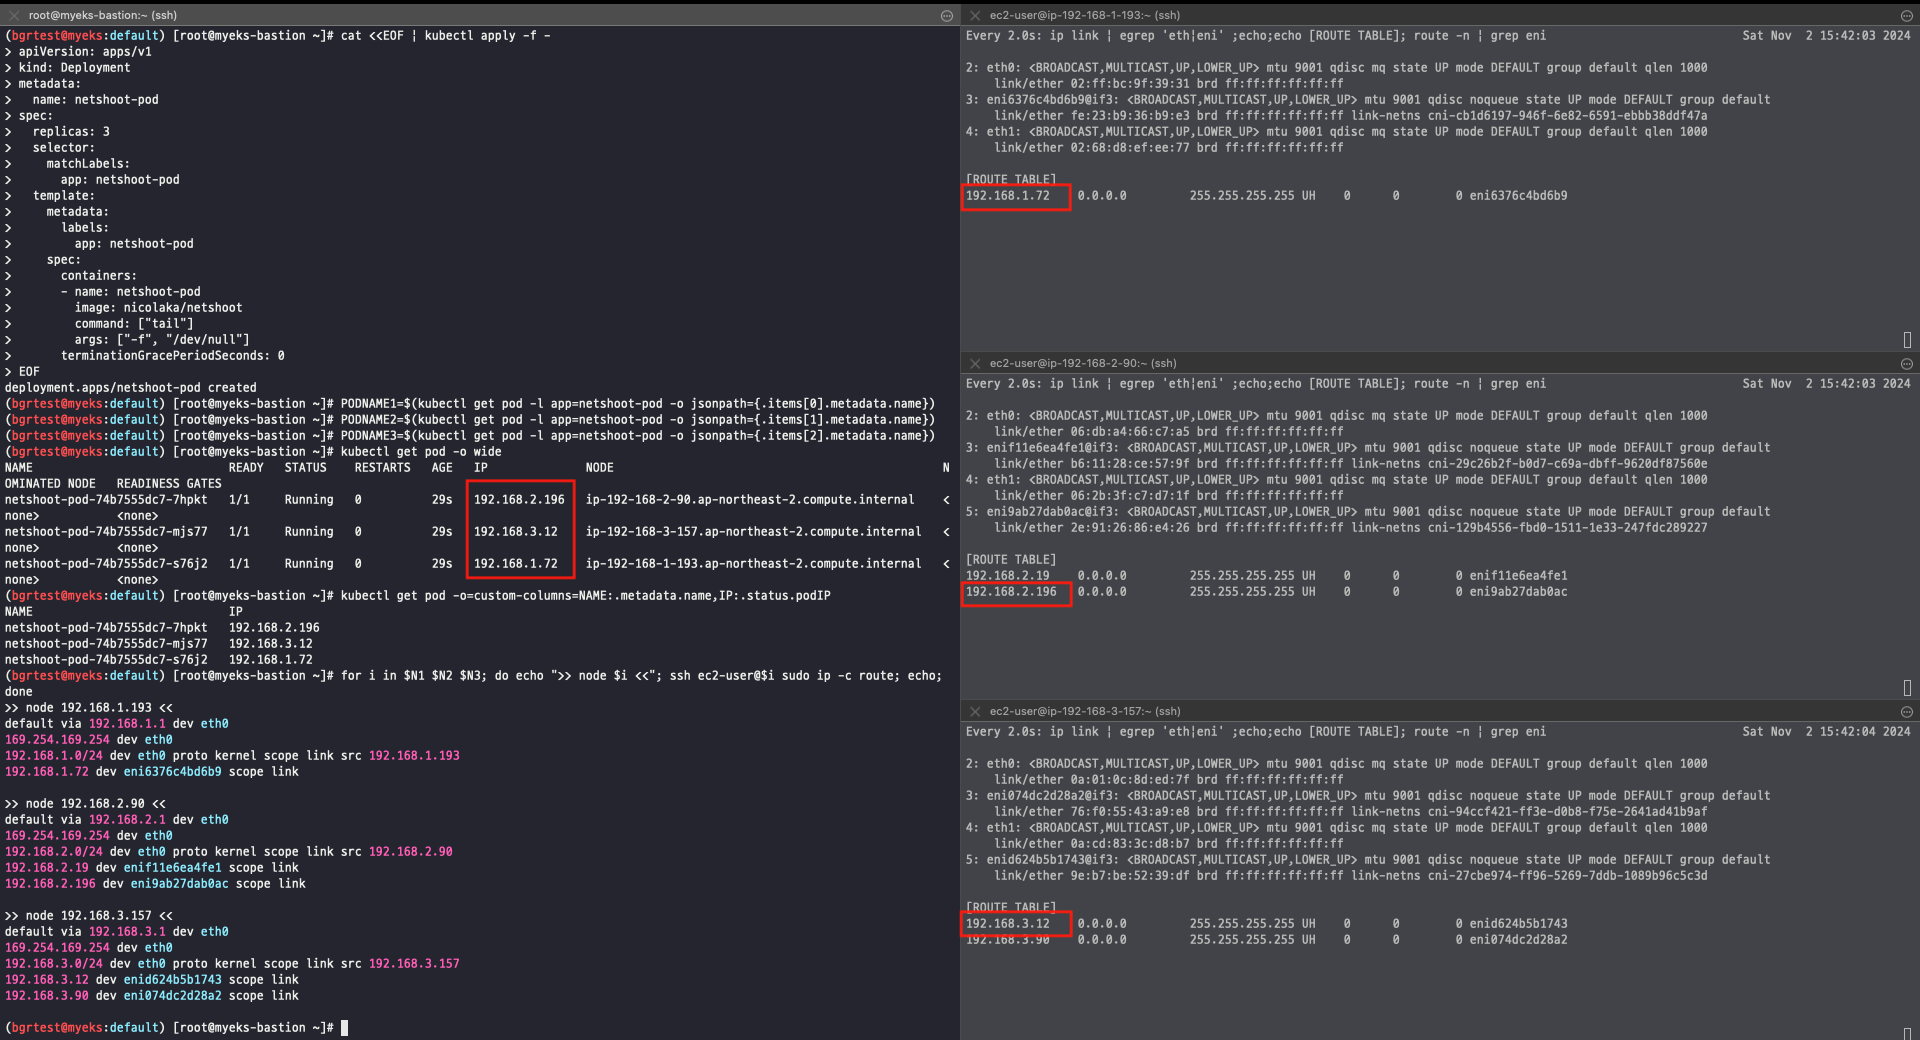Click interface enif11e6ea4fe1 in second pane route table
Screen dimensions: 1920x1040
pos(1518,575)
